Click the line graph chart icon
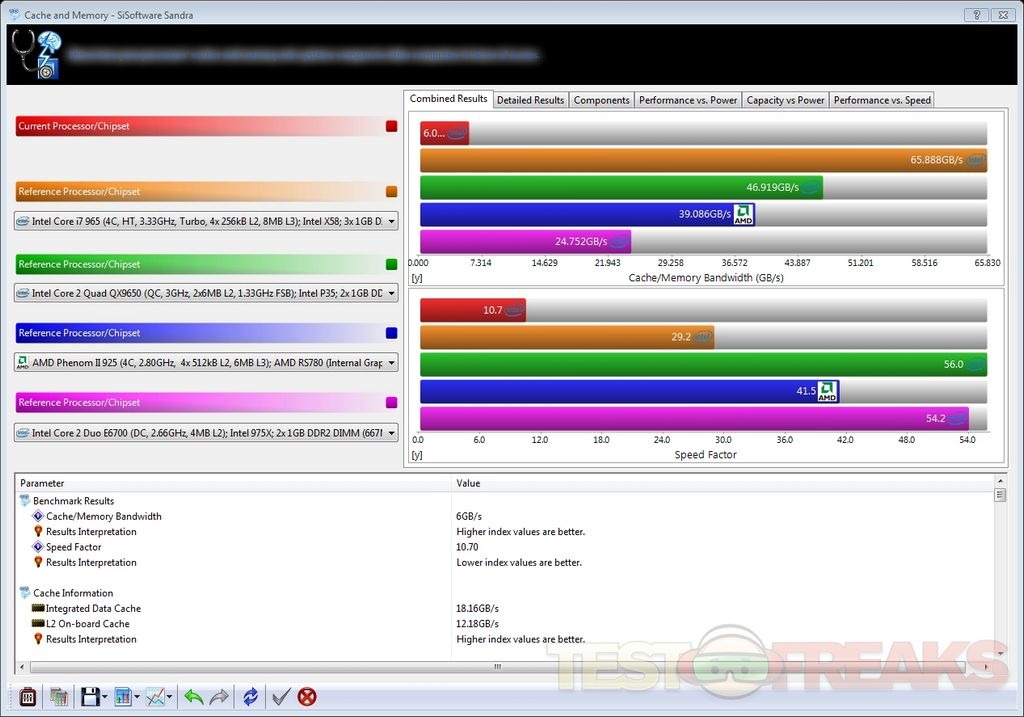This screenshot has height=717, width=1024. (x=155, y=697)
